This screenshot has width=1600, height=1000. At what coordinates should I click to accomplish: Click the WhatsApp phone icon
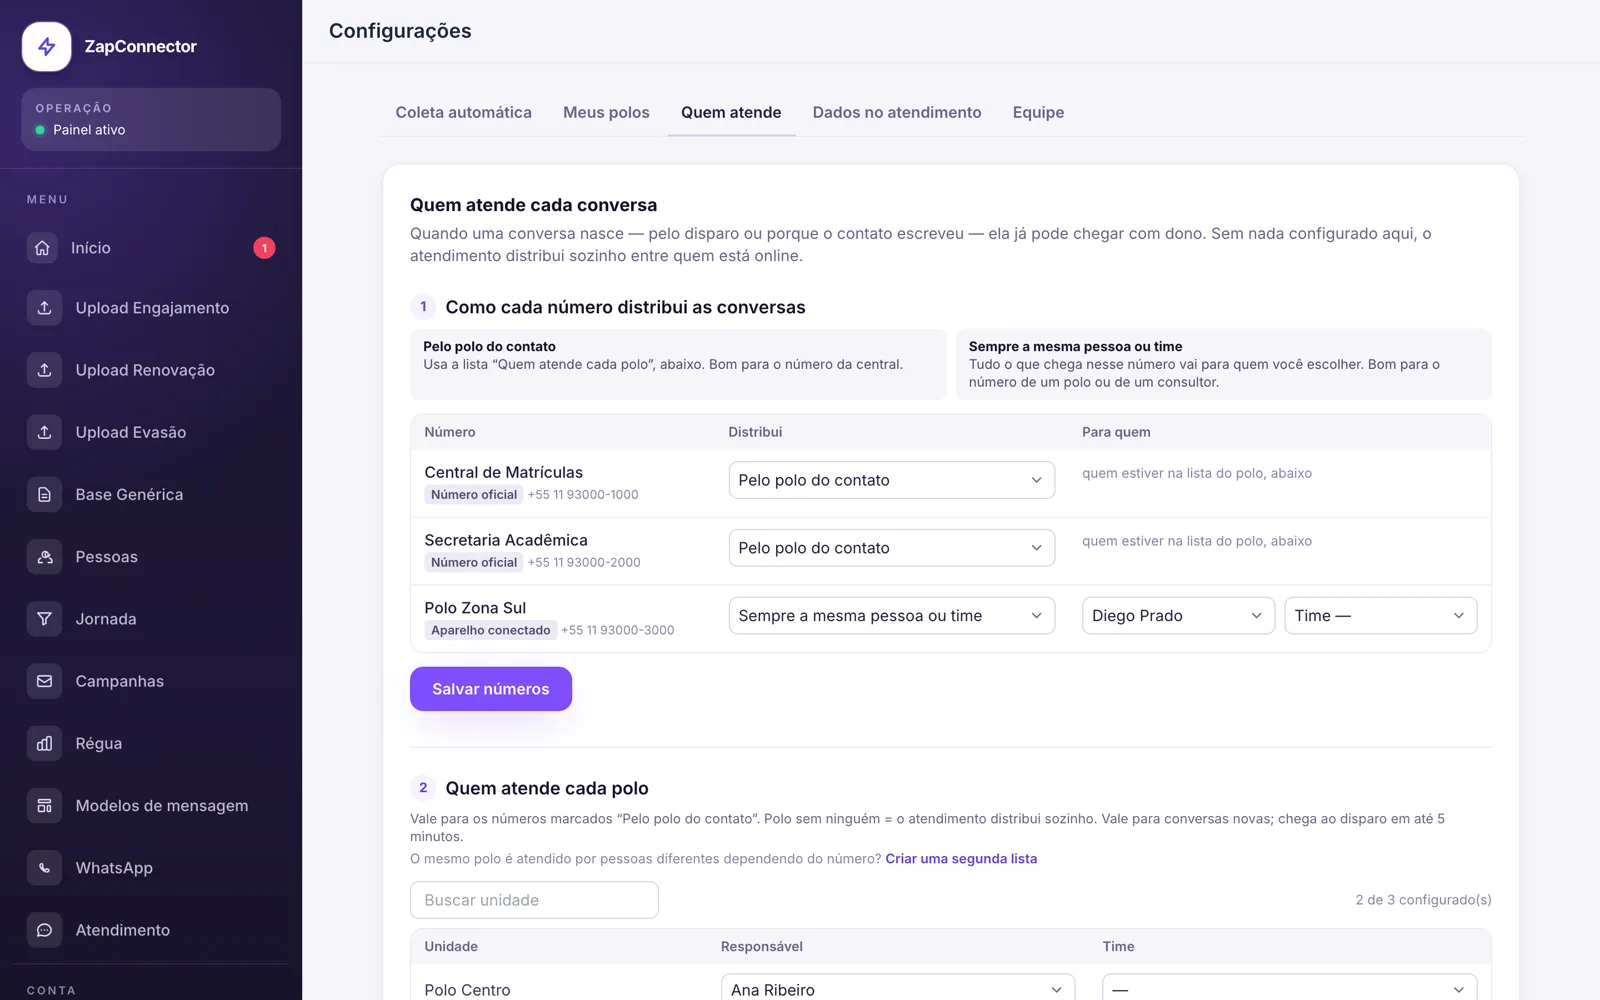coord(44,868)
